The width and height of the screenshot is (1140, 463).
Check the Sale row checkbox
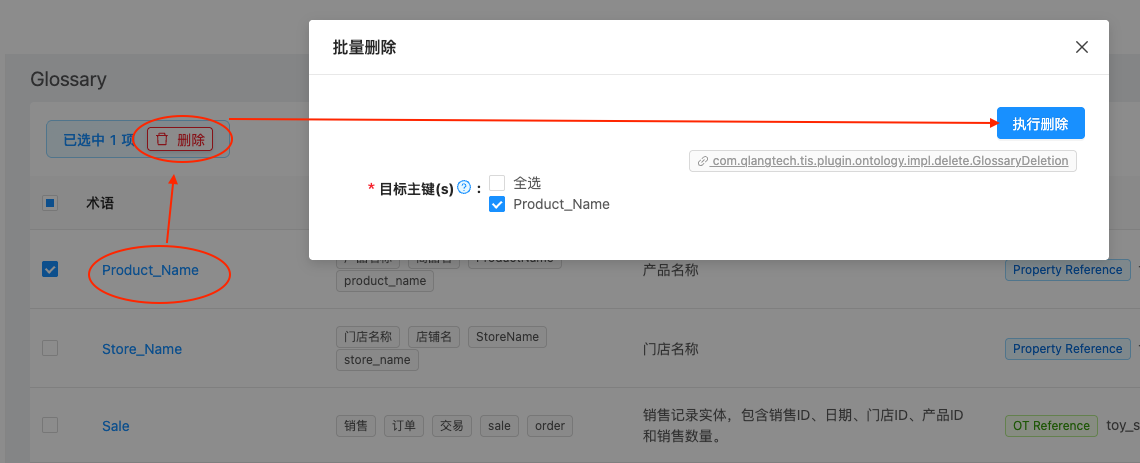pyautogui.click(x=49, y=425)
